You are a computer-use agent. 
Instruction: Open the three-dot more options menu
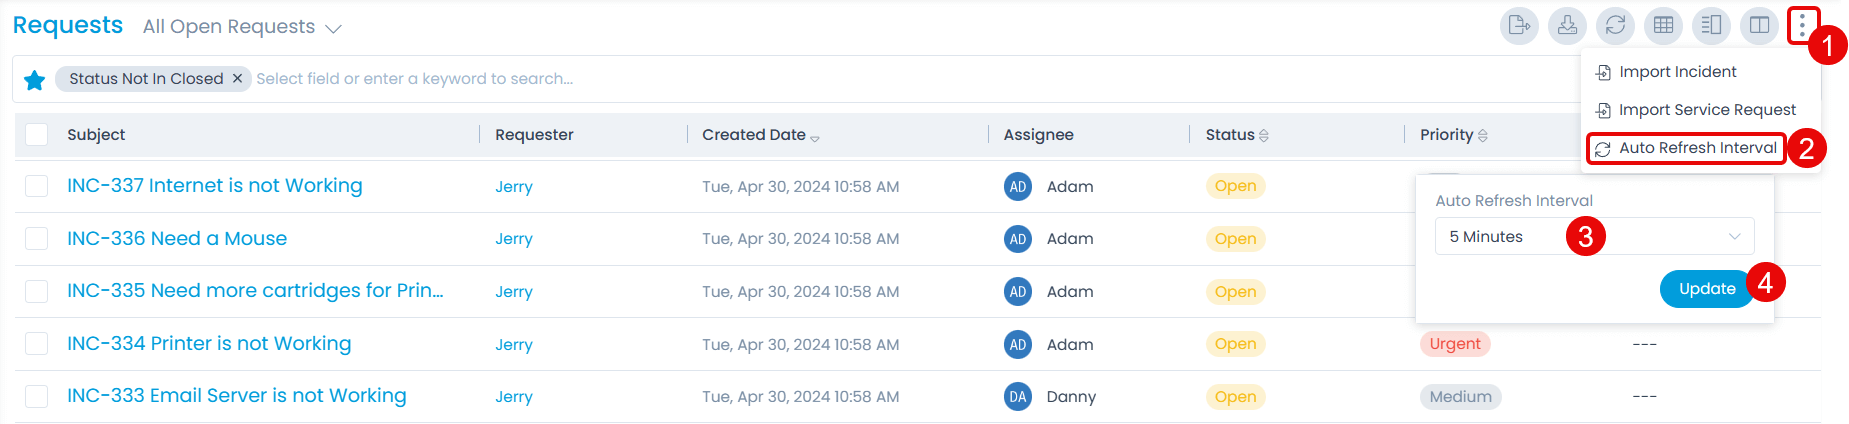(1802, 26)
